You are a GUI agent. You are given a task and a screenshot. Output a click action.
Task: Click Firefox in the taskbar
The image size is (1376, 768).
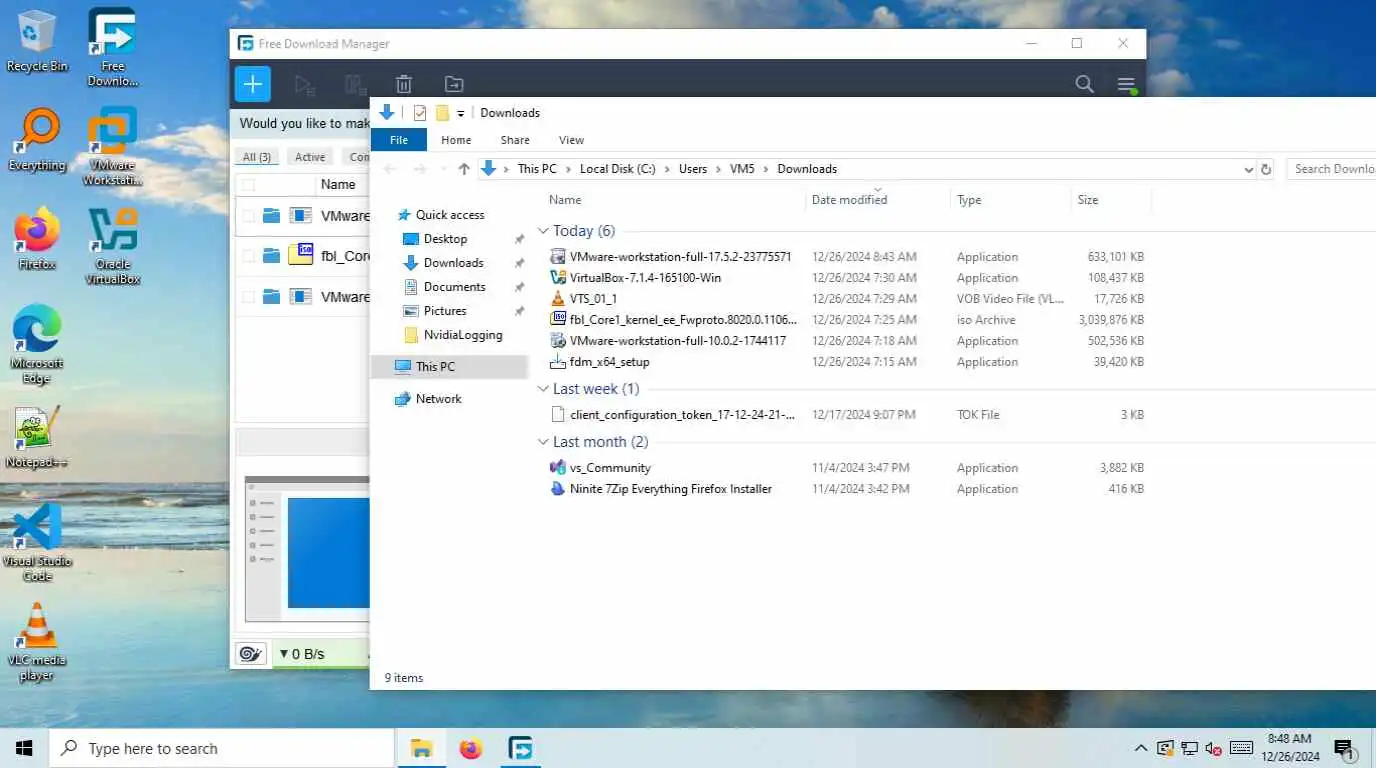point(470,748)
